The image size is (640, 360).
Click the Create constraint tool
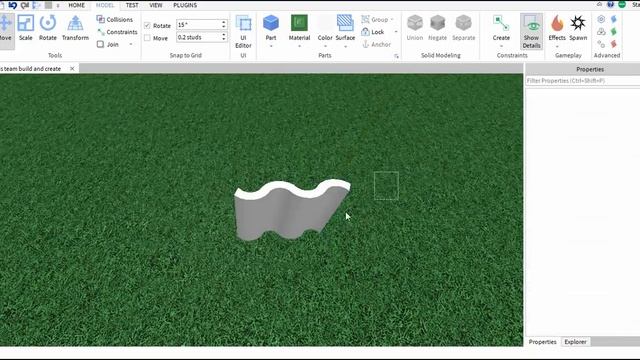coord(501,27)
